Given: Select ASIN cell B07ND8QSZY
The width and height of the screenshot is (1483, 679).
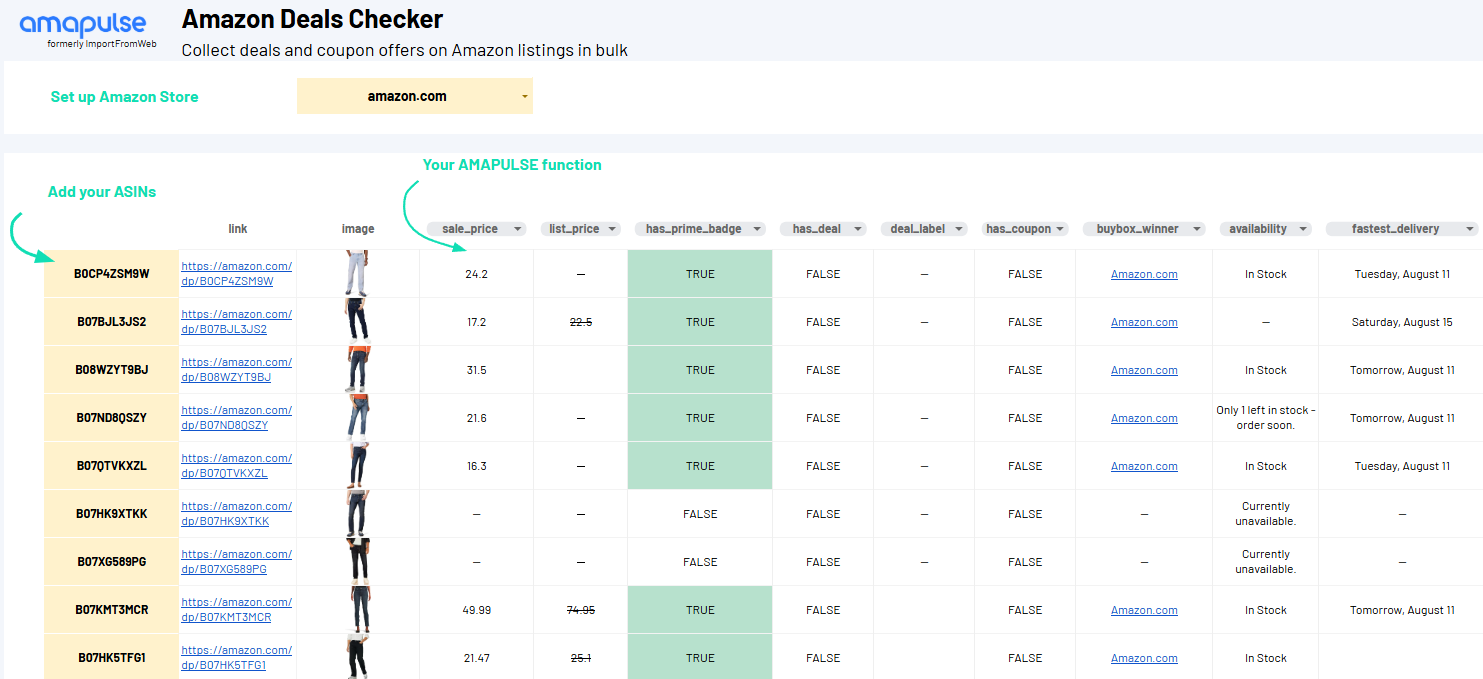Looking at the screenshot, I should (x=112, y=418).
